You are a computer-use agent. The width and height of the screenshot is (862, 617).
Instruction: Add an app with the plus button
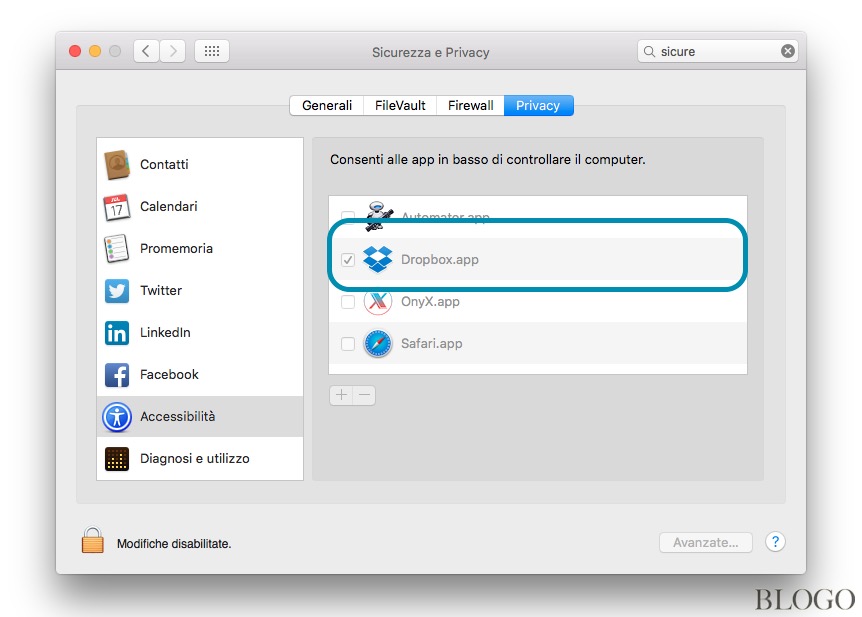coord(341,395)
